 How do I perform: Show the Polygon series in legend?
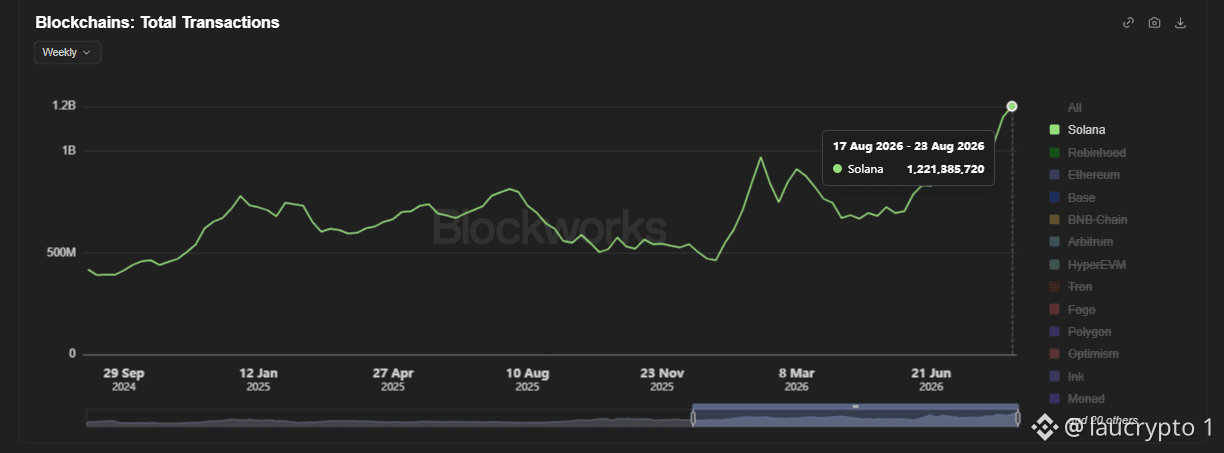point(1080,332)
